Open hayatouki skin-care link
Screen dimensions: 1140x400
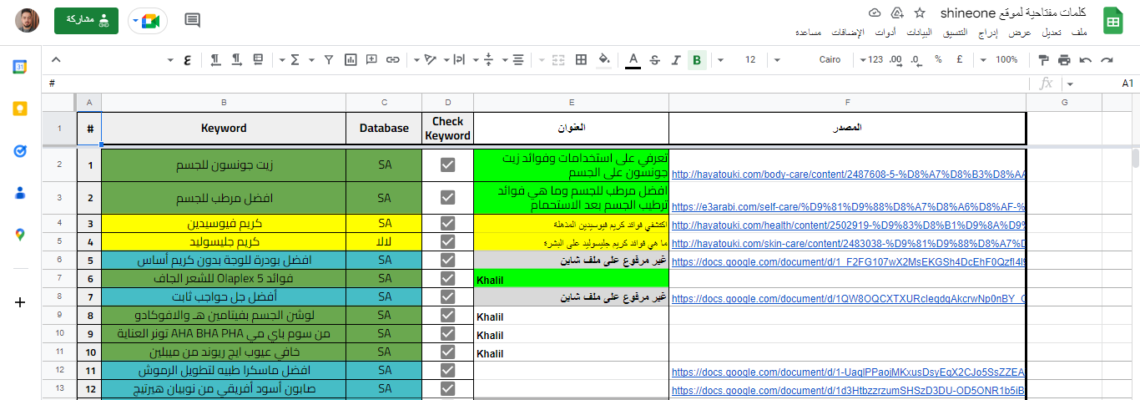click(848, 242)
